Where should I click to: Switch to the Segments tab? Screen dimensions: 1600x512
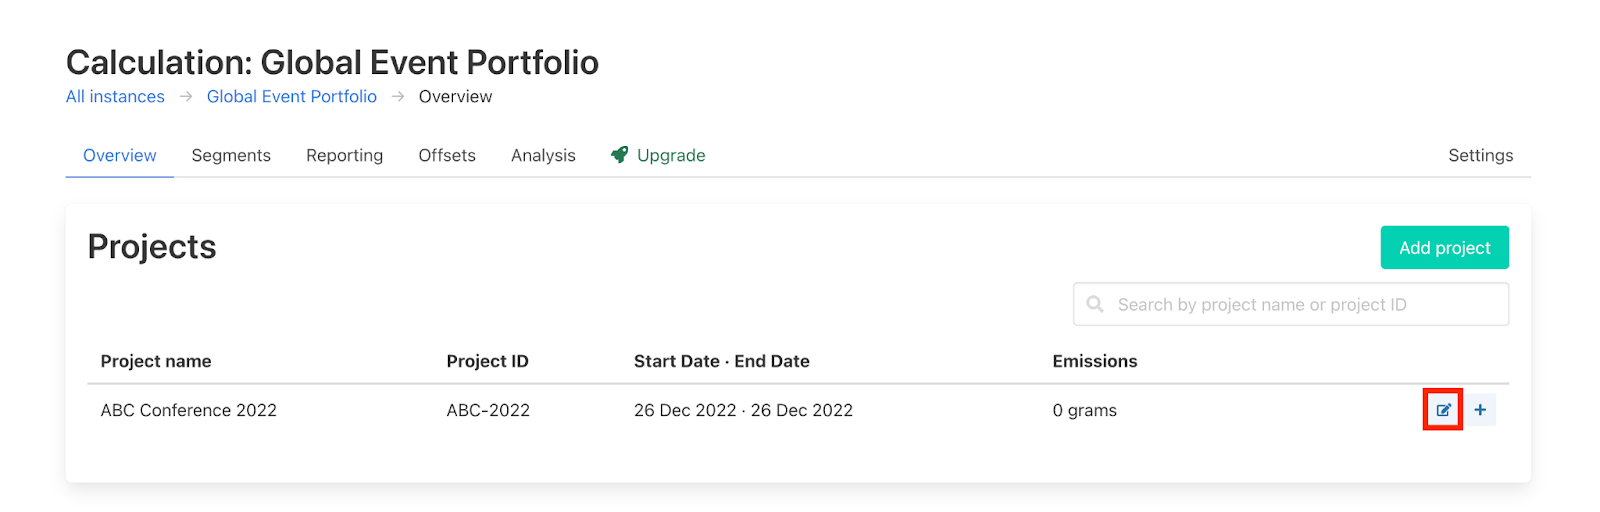click(231, 155)
